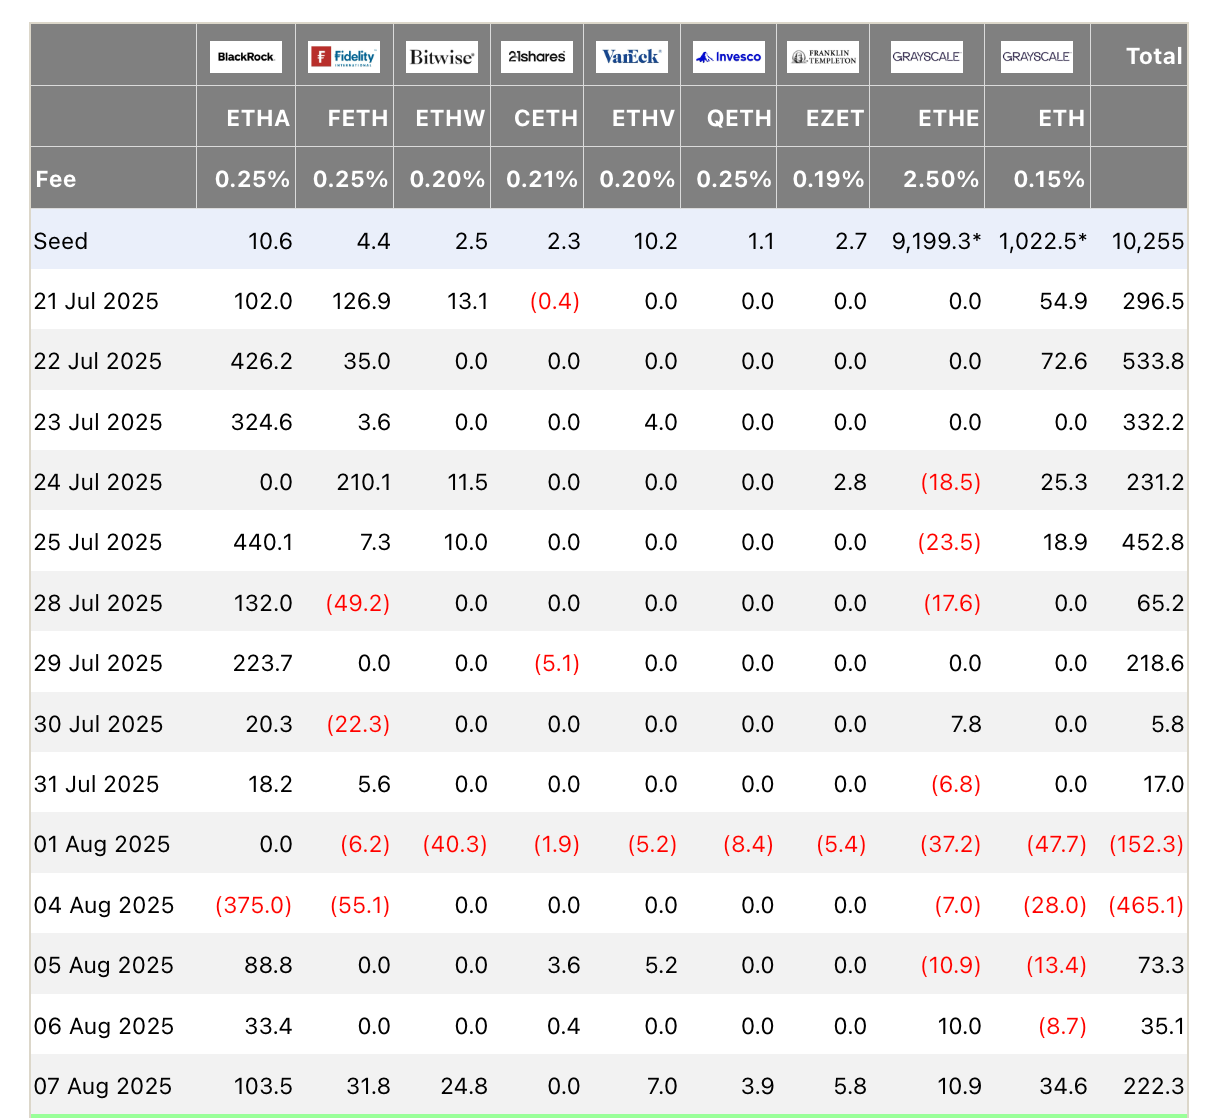Click the Grayscale logo above ETHE
This screenshot has width=1216, height=1118.
click(x=927, y=57)
